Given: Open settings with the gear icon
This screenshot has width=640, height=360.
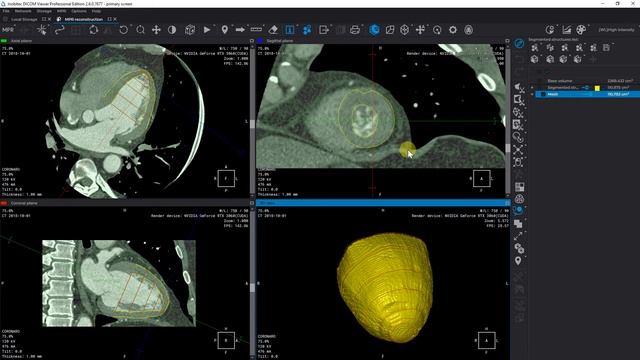Looking at the screenshot, I should [x=453, y=30].
